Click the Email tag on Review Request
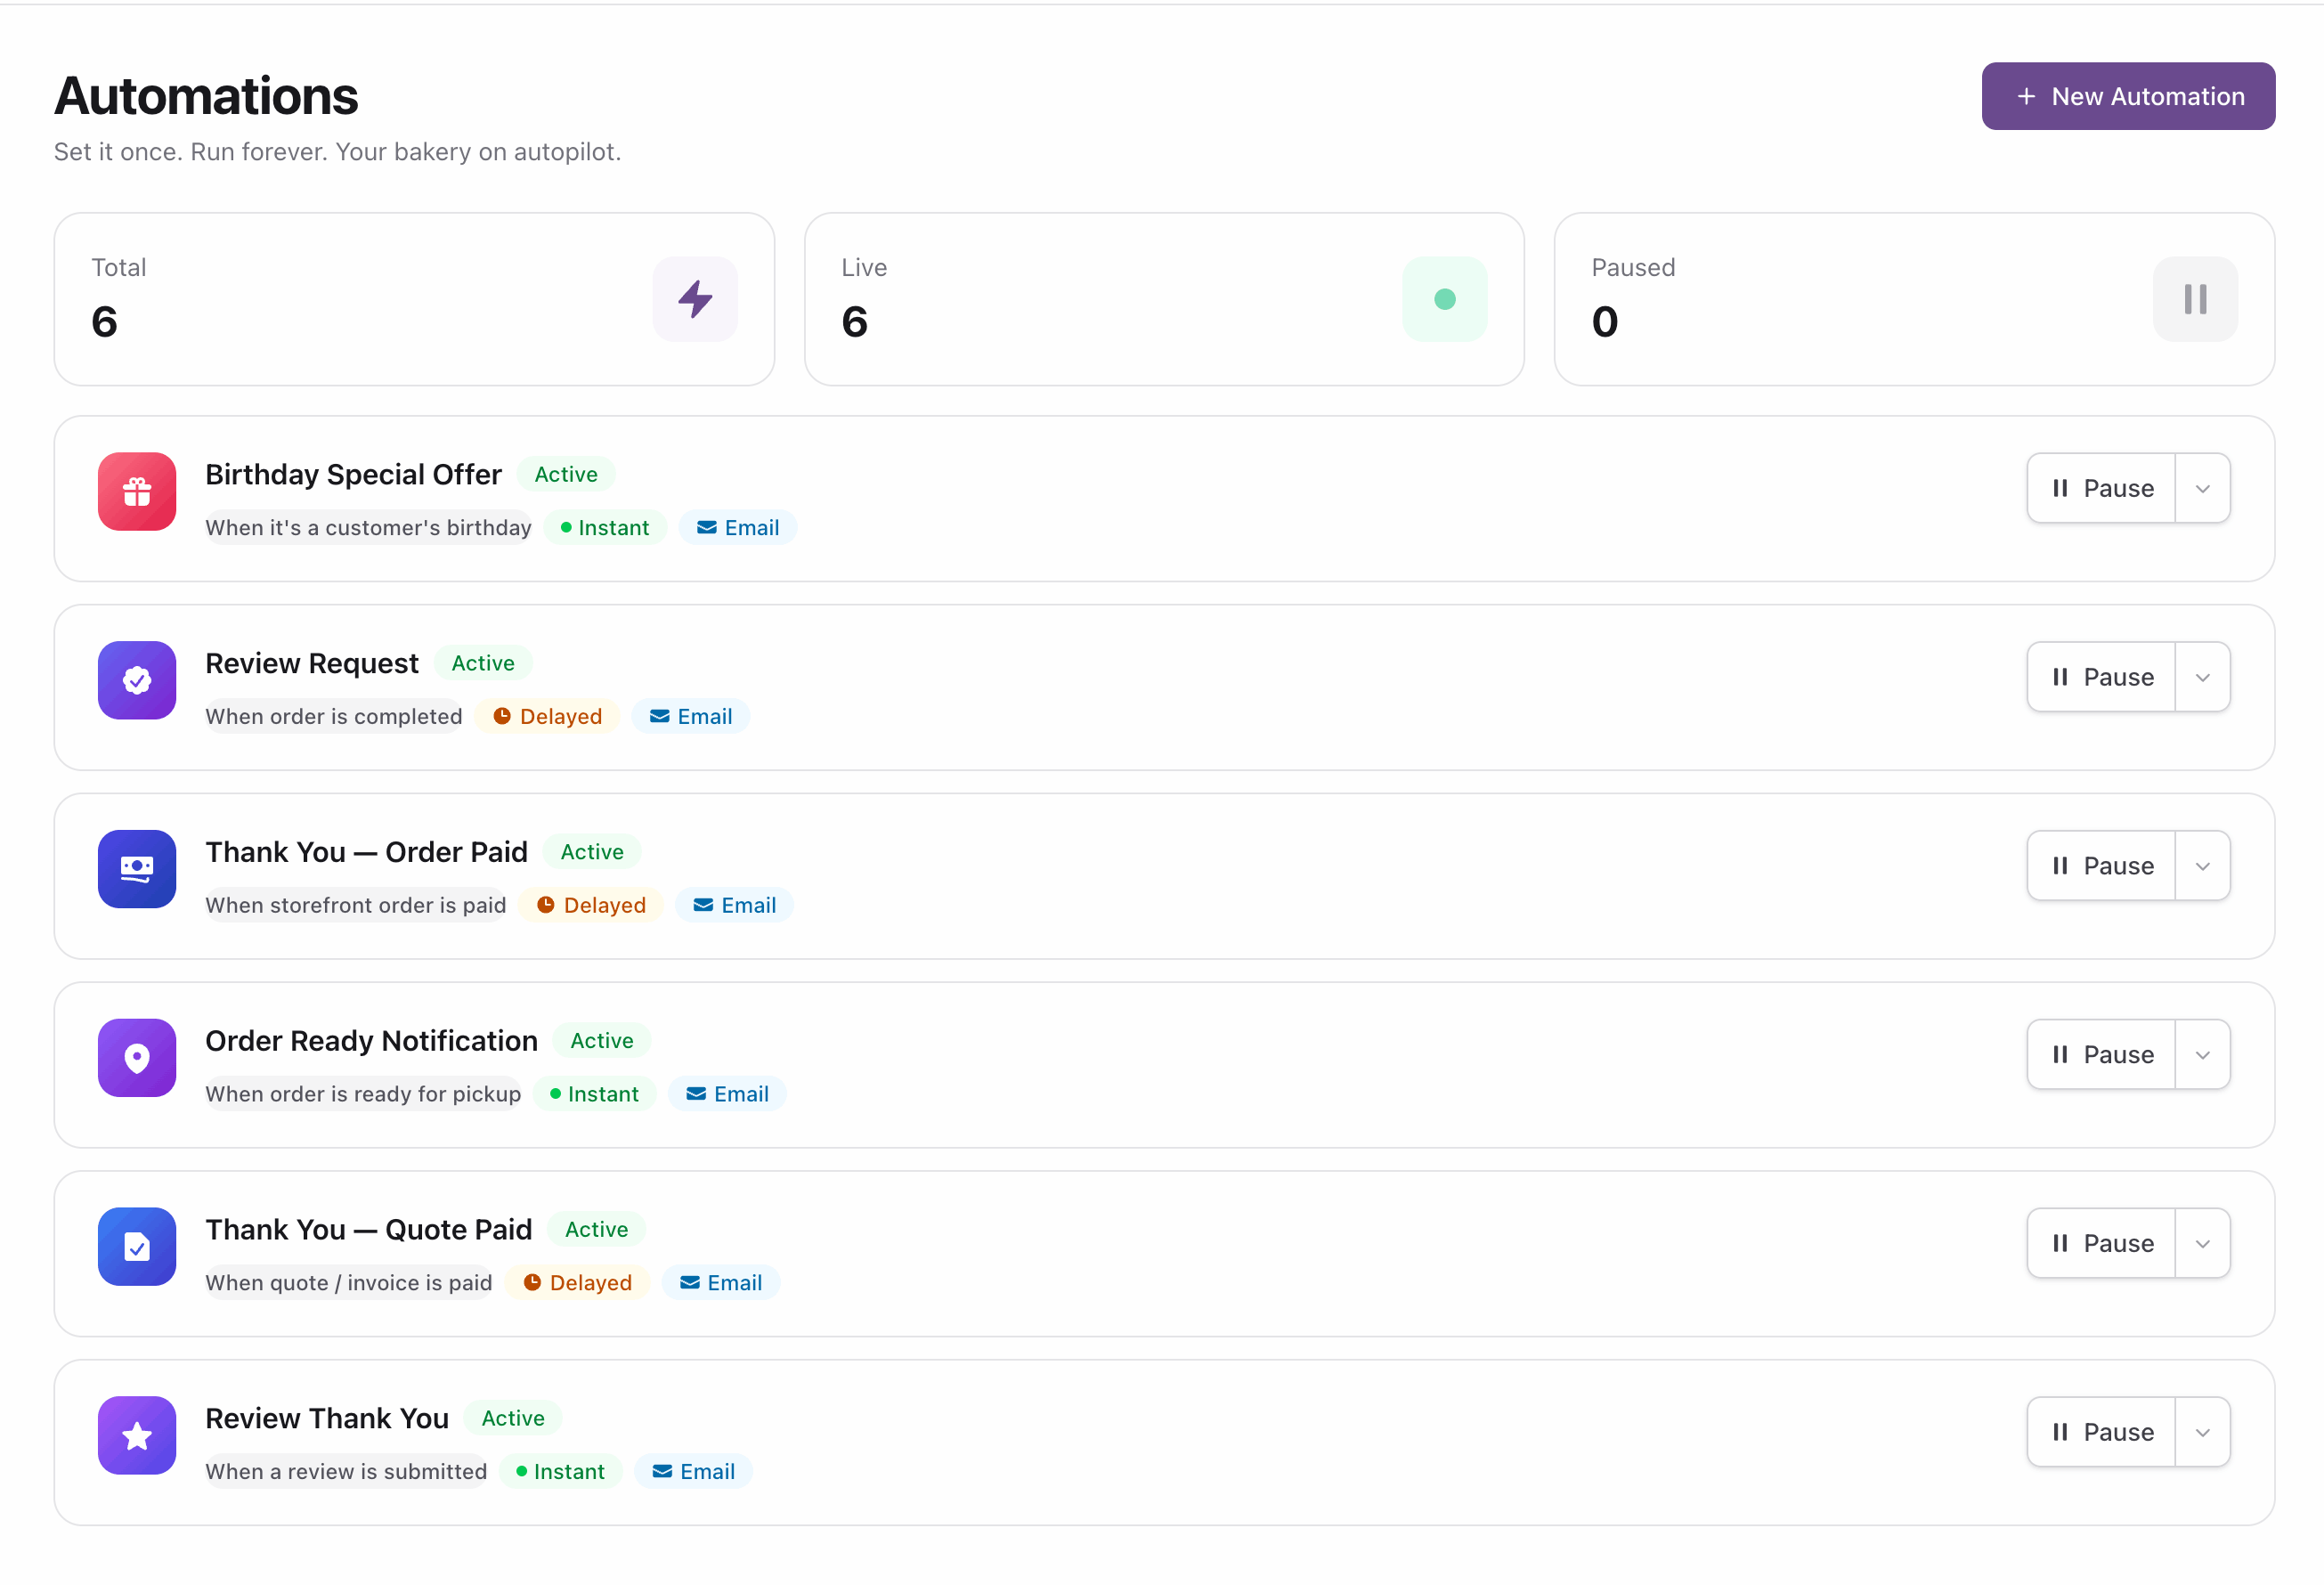2324x1585 pixels. (690, 716)
